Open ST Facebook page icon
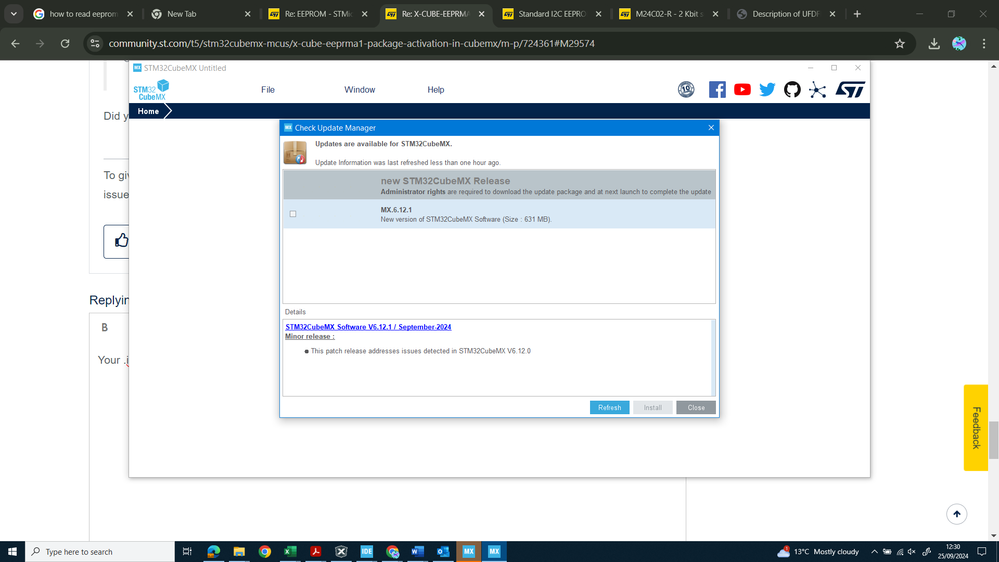 [717, 90]
